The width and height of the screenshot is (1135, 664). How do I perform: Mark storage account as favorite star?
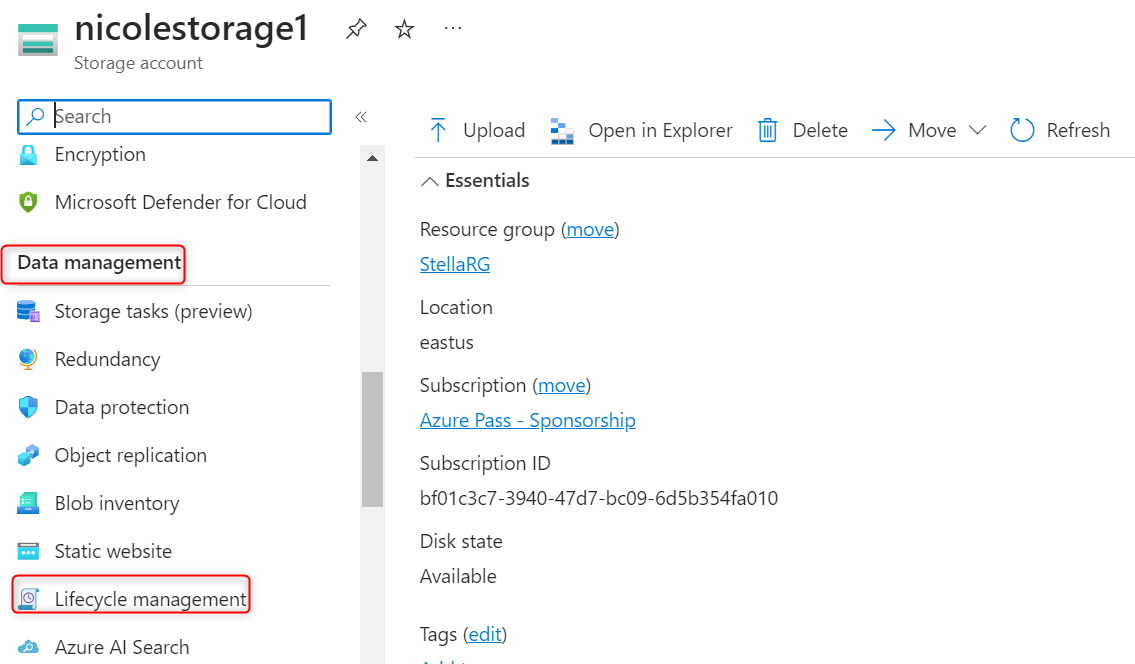click(404, 30)
